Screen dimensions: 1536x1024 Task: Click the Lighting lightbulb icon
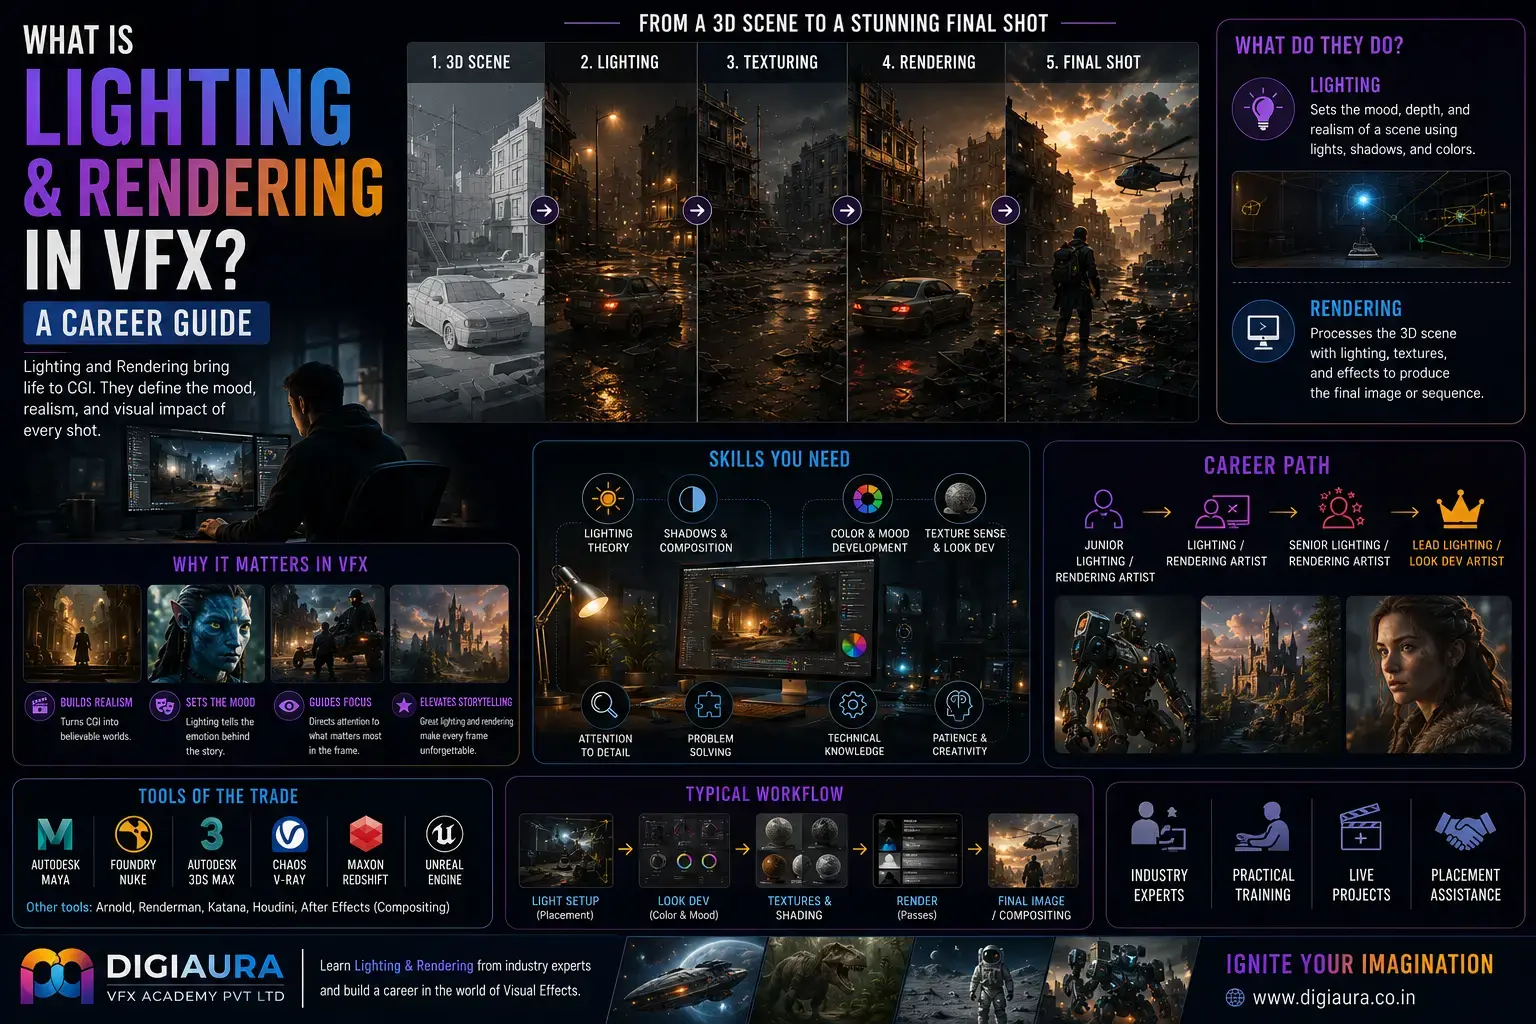point(1263,109)
